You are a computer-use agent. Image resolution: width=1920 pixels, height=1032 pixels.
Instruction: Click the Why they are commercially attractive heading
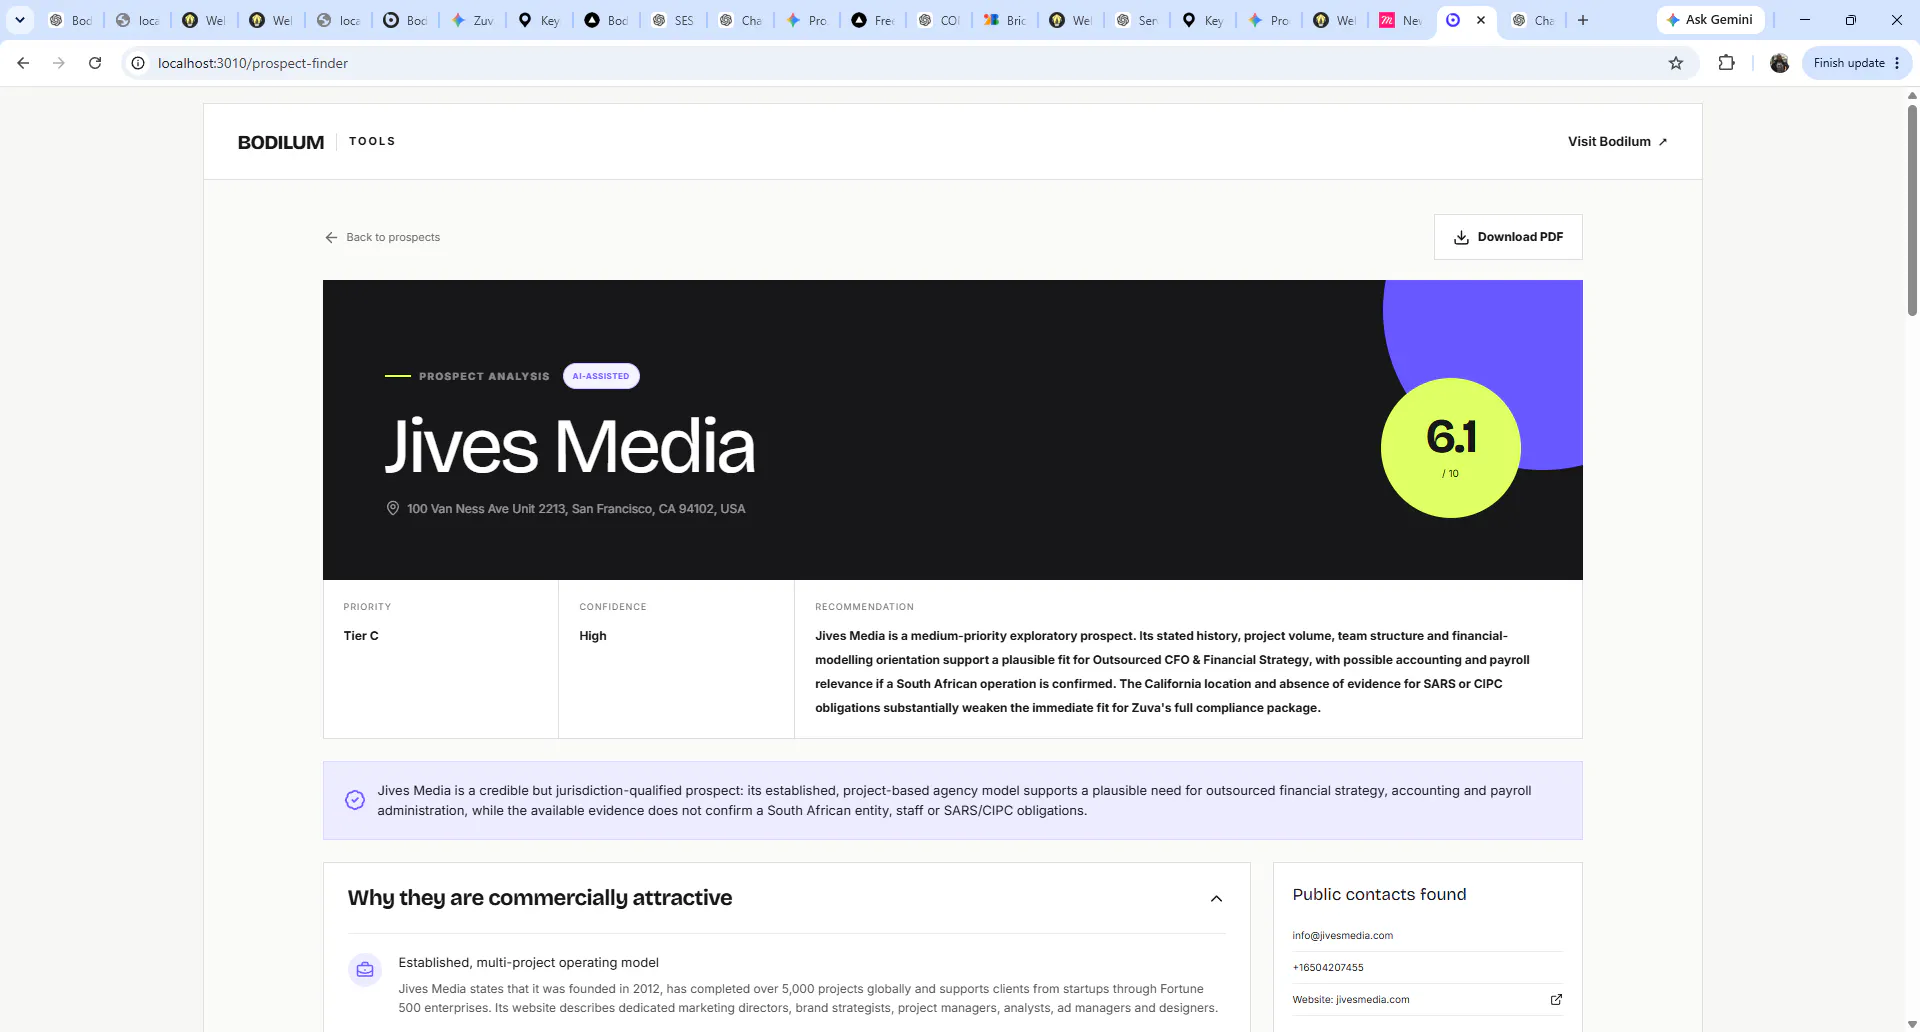(540, 898)
